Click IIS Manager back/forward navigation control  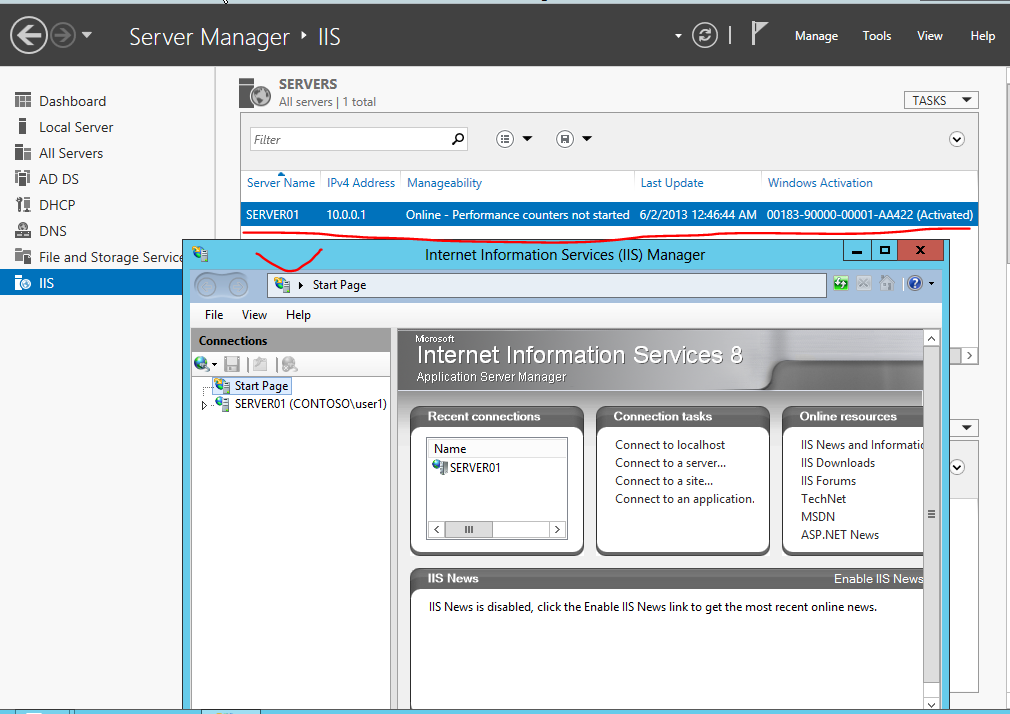[x=221, y=285]
